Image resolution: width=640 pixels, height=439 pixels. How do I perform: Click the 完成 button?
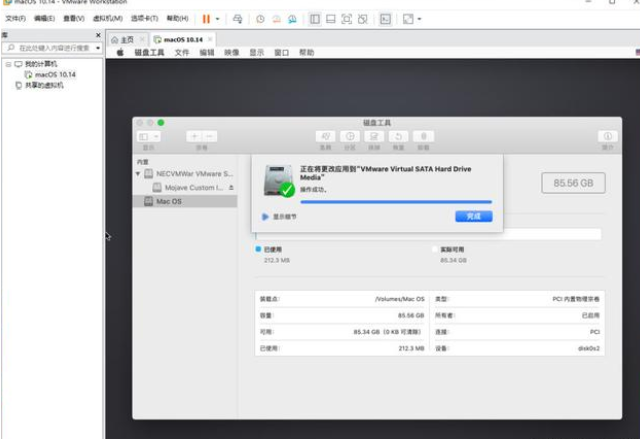click(x=473, y=216)
